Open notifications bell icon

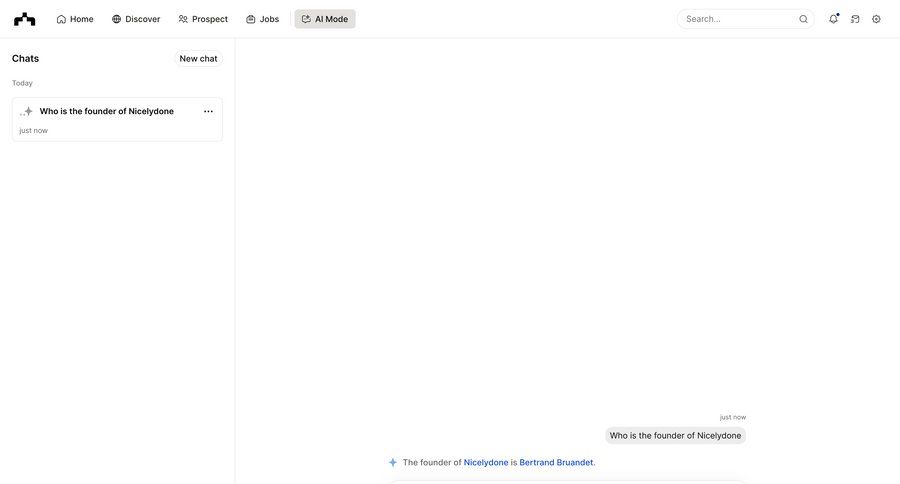pos(833,19)
